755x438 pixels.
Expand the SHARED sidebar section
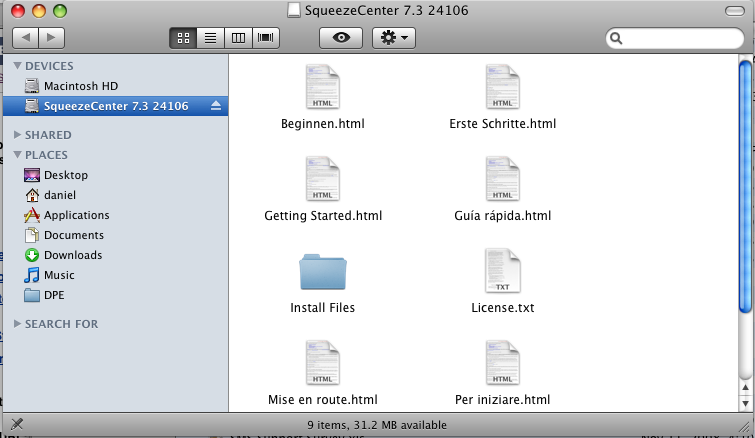(17, 134)
